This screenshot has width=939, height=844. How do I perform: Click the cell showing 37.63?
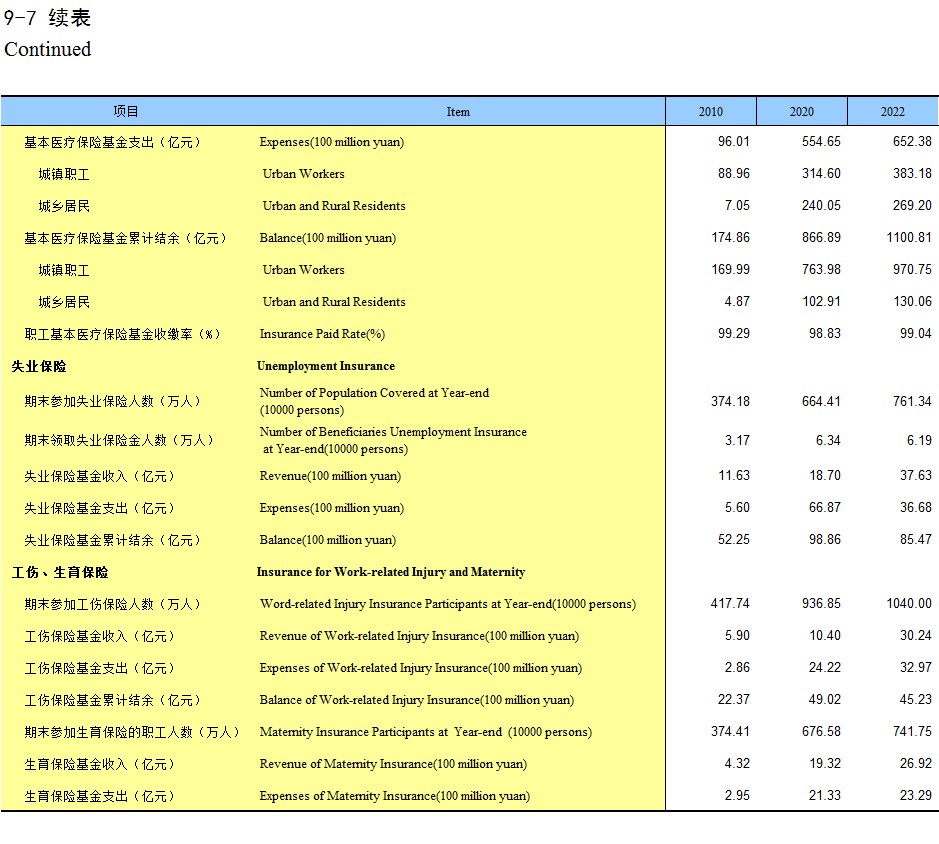[x=916, y=476]
